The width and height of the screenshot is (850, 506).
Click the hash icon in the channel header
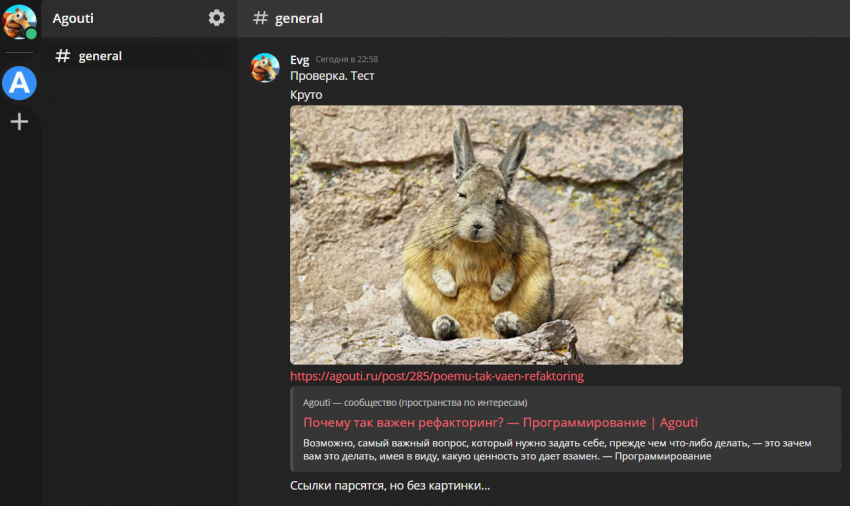[x=261, y=18]
